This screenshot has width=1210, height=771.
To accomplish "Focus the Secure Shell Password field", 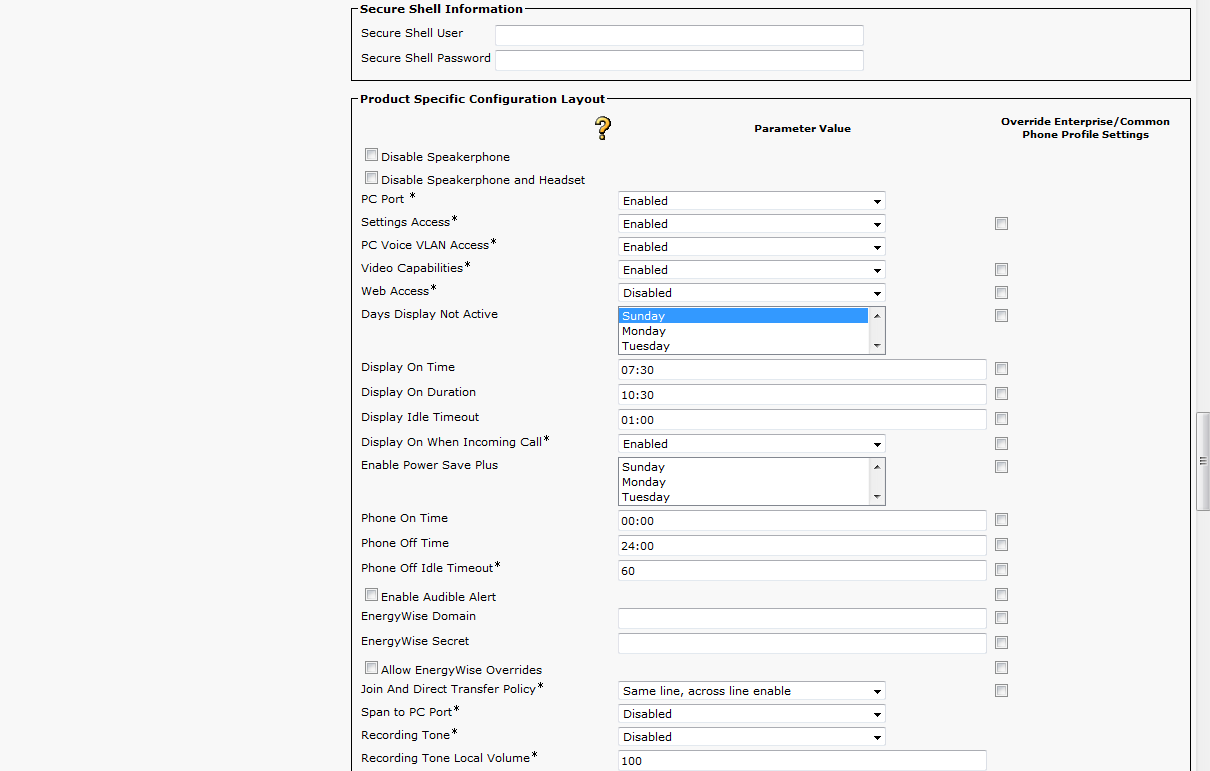I will (x=679, y=60).
